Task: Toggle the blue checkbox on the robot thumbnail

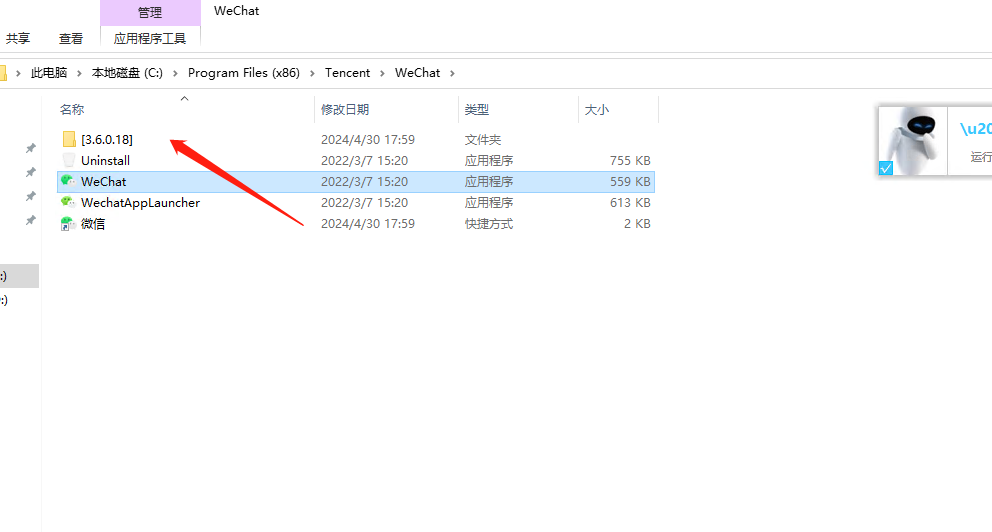Action: coord(886,168)
